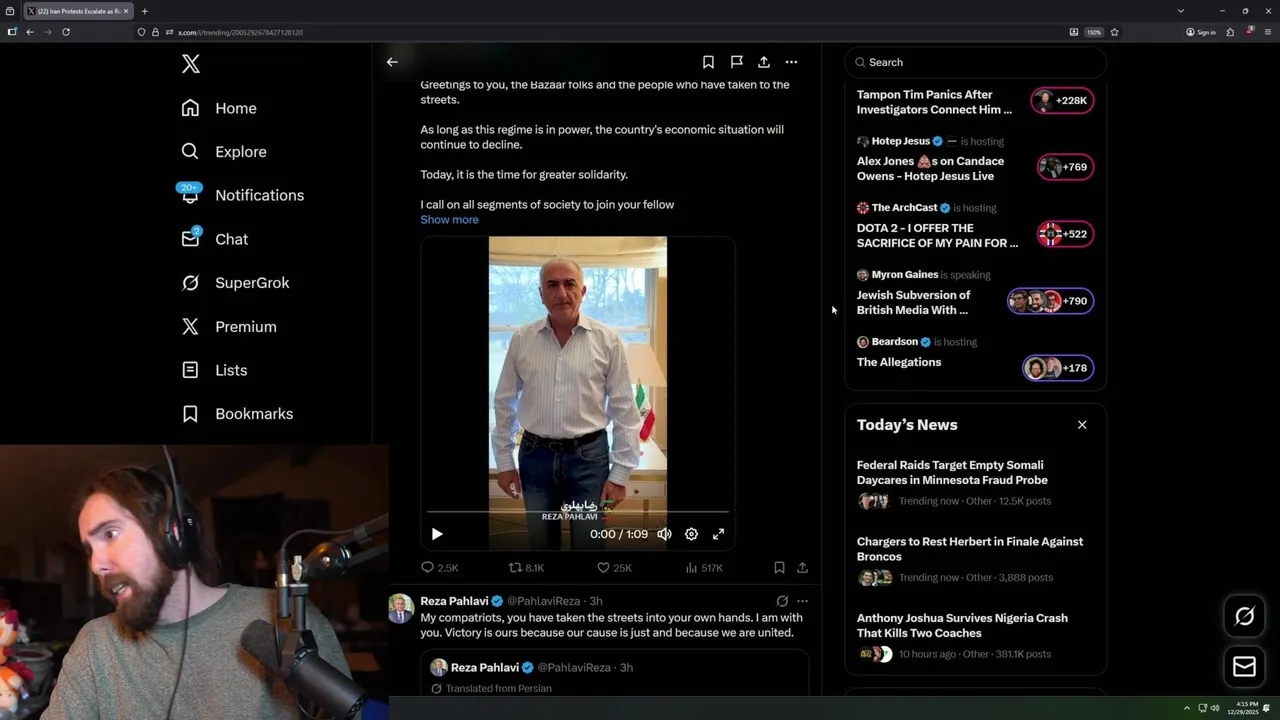1280x720 pixels.
Task: Bookmark icon in the post header
Action: tap(708, 62)
